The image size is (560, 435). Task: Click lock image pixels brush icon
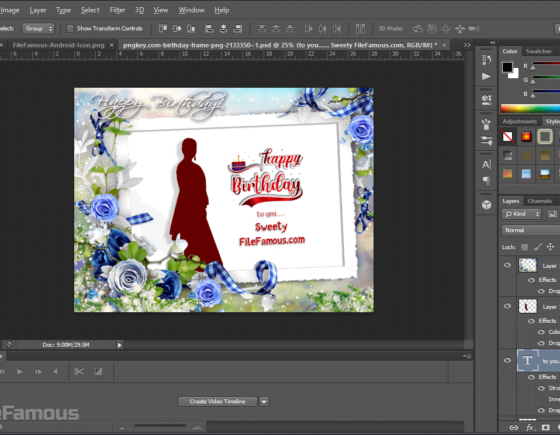tap(538, 246)
